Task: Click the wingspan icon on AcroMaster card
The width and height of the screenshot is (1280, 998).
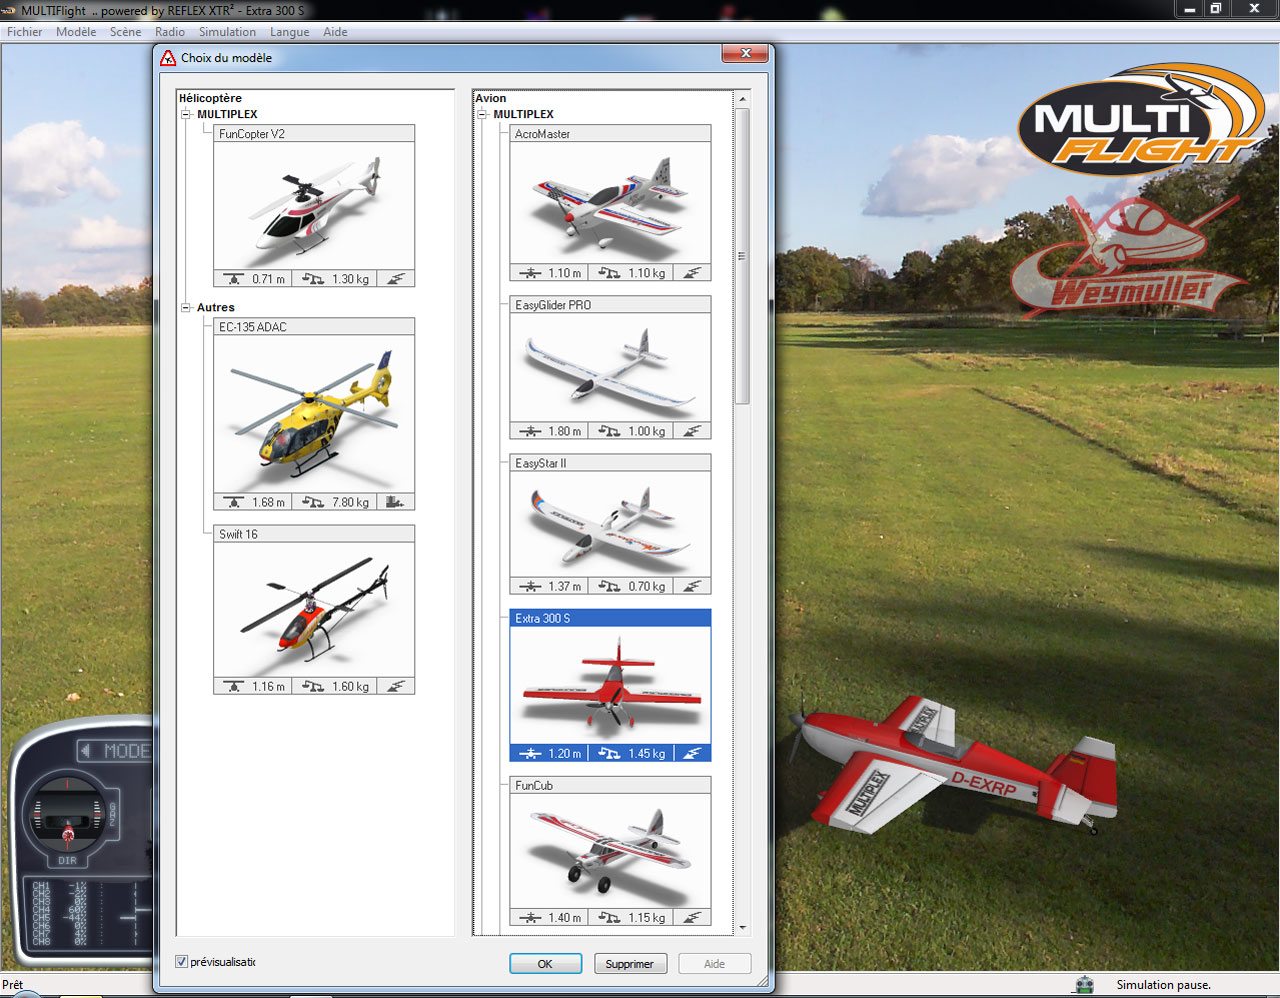Action: coord(530,273)
